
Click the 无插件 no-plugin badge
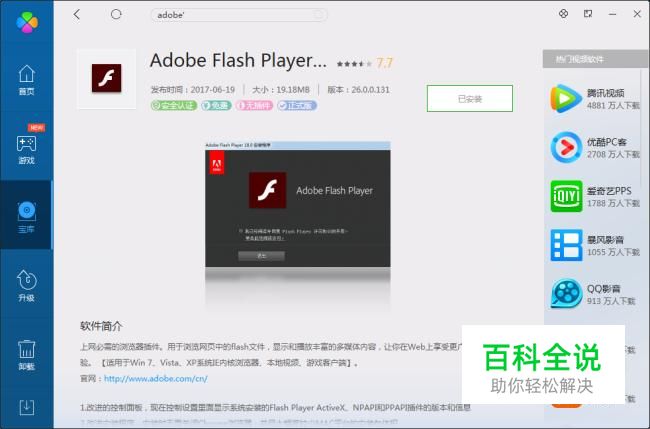254,106
